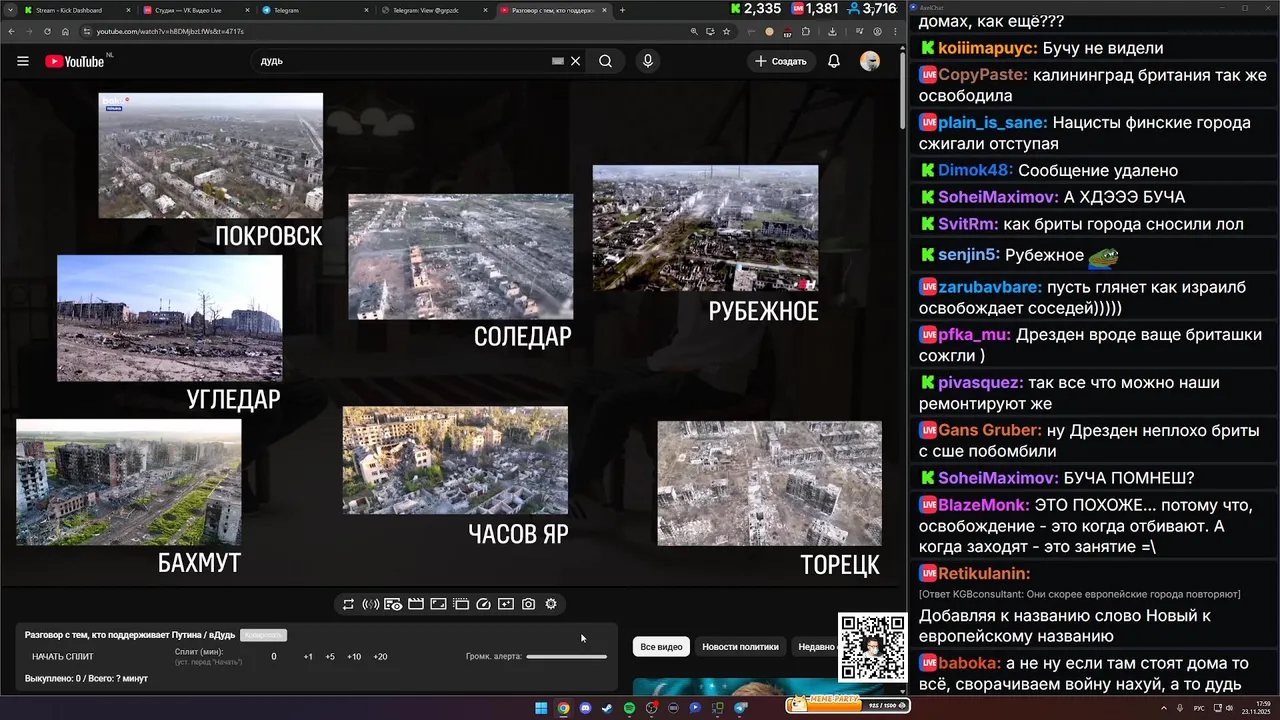Add +20 minutes to split
This screenshot has width=1280, height=720.
pos(380,657)
